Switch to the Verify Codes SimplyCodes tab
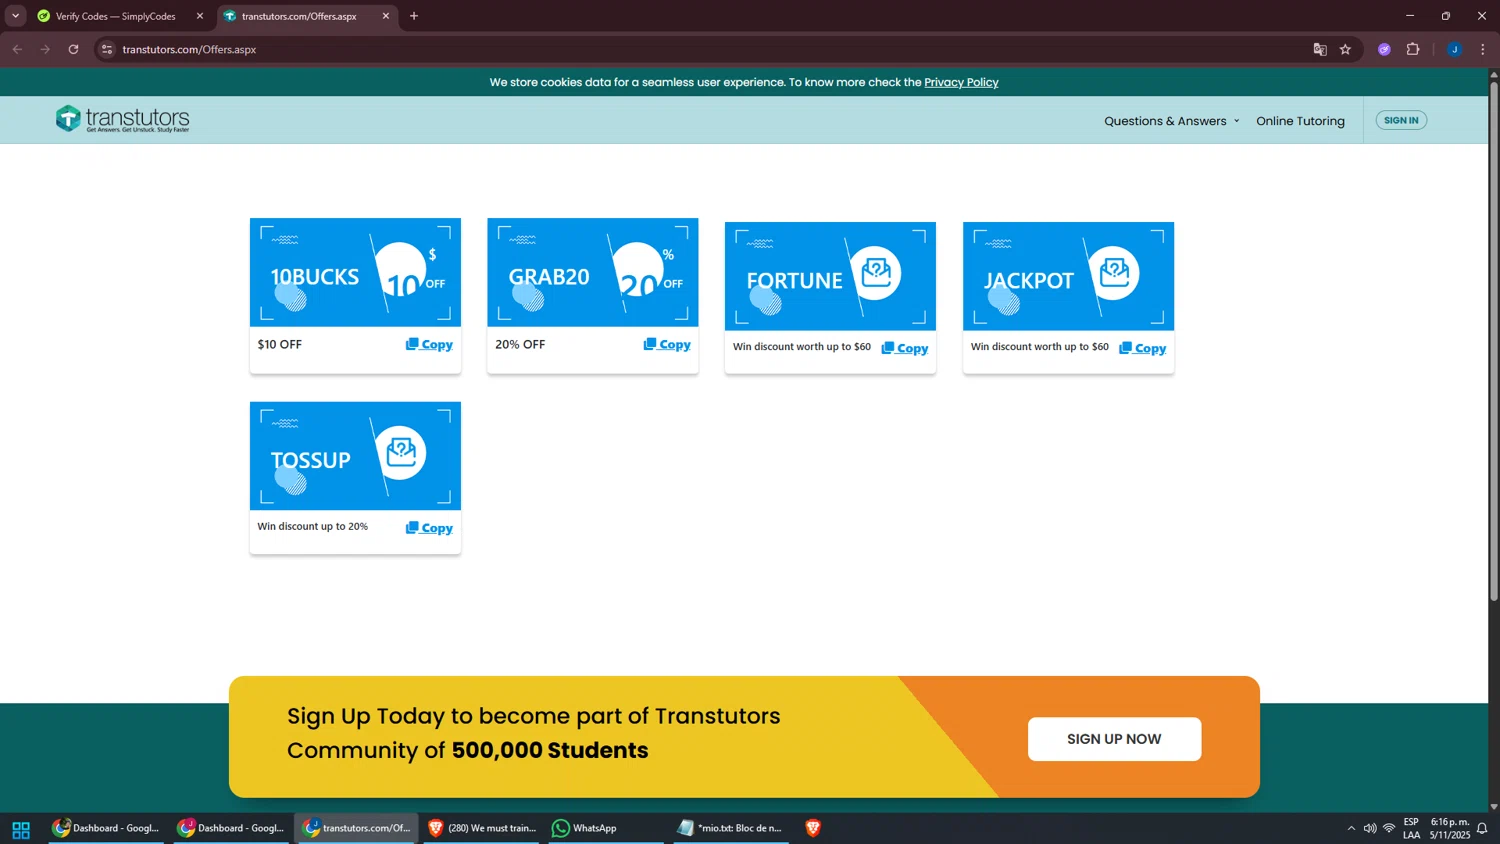The image size is (1500, 844). (x=116, y=16)
